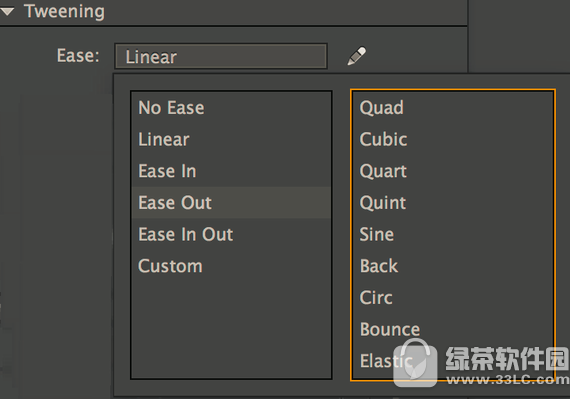
Task: Choose Linear in the ease list
Action: click(231, 140)
